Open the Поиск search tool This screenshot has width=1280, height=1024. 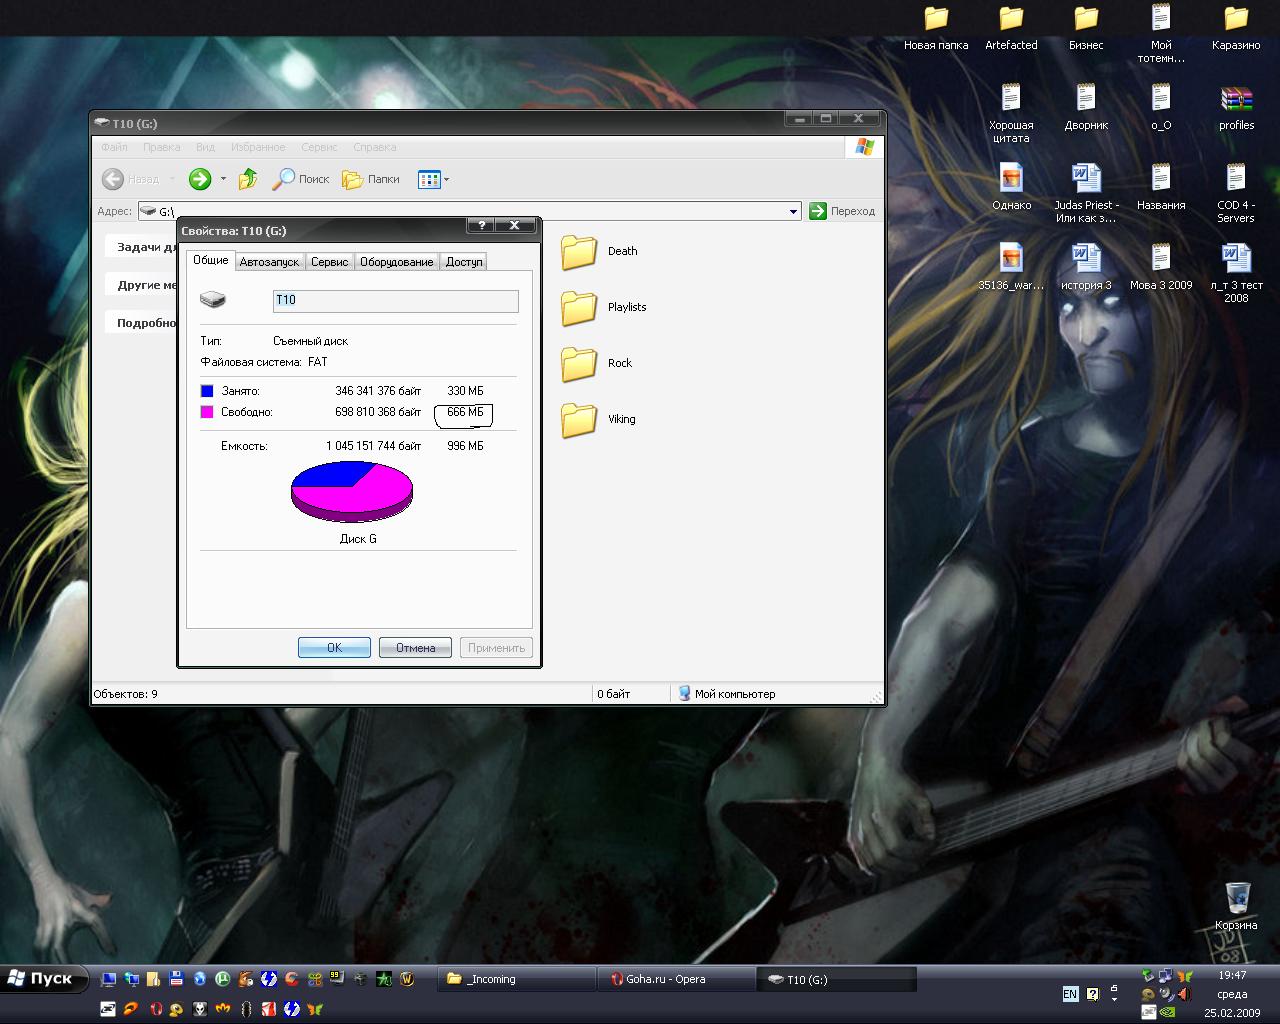pos(301,179)
